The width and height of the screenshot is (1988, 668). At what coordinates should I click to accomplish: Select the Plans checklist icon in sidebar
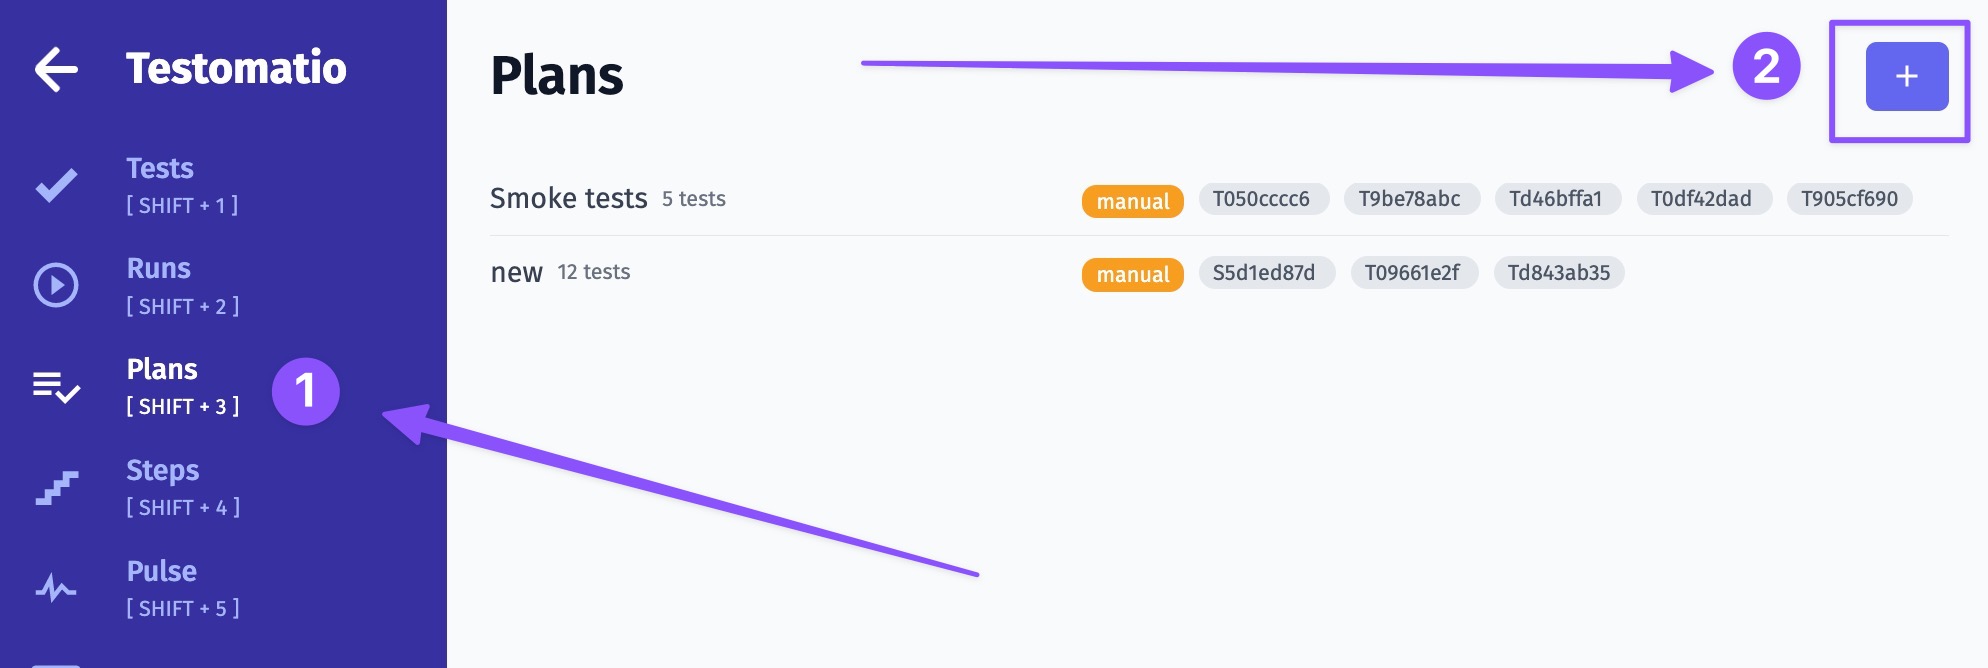(x=56, y=386)
